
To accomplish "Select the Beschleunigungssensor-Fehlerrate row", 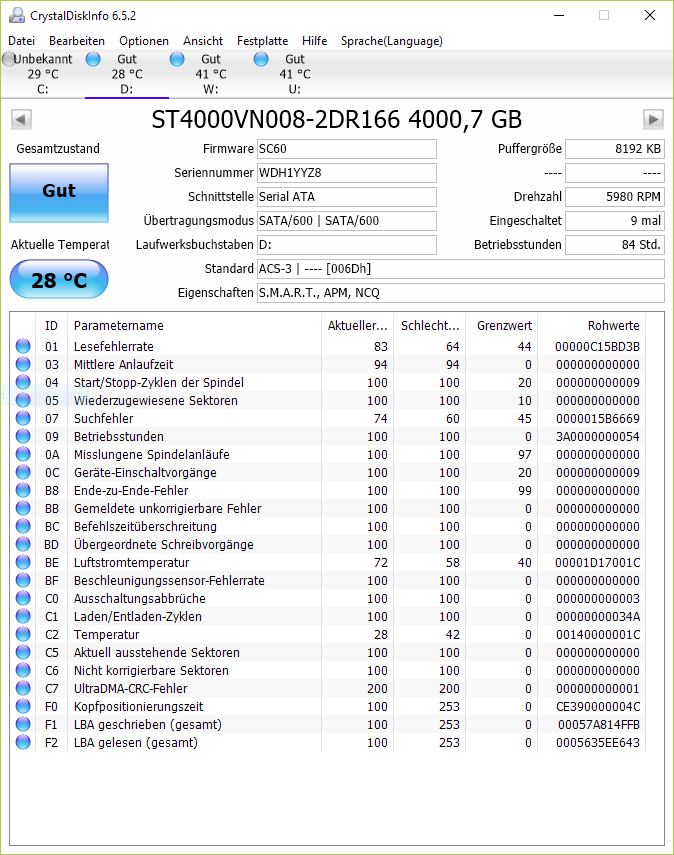I will click(x=328, y=580).
